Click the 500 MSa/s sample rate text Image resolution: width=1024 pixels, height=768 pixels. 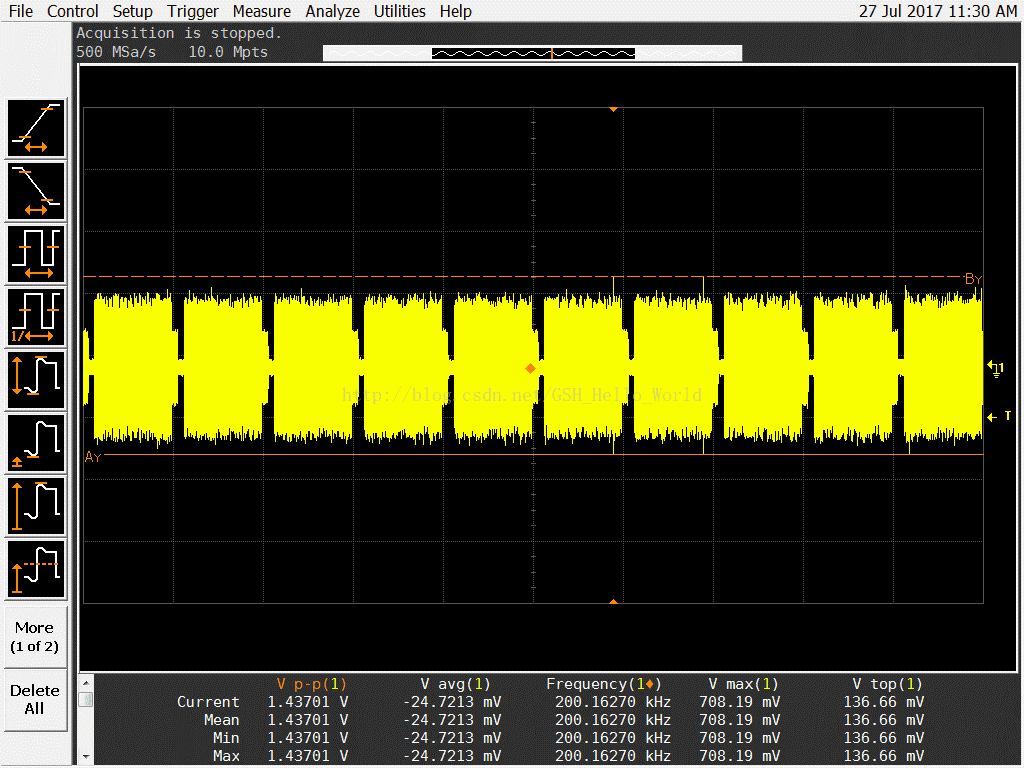pos(116,52)
